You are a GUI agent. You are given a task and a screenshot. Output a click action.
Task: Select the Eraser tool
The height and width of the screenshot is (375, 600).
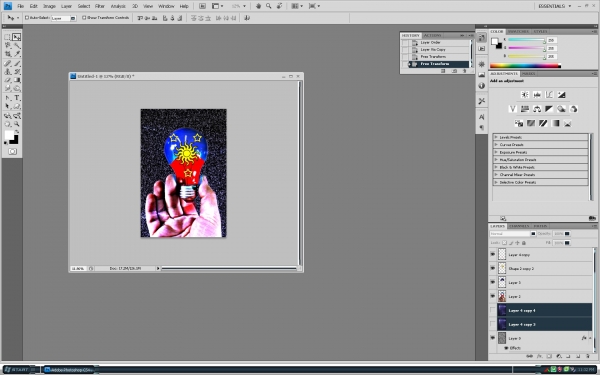click(x=7, y=80)
